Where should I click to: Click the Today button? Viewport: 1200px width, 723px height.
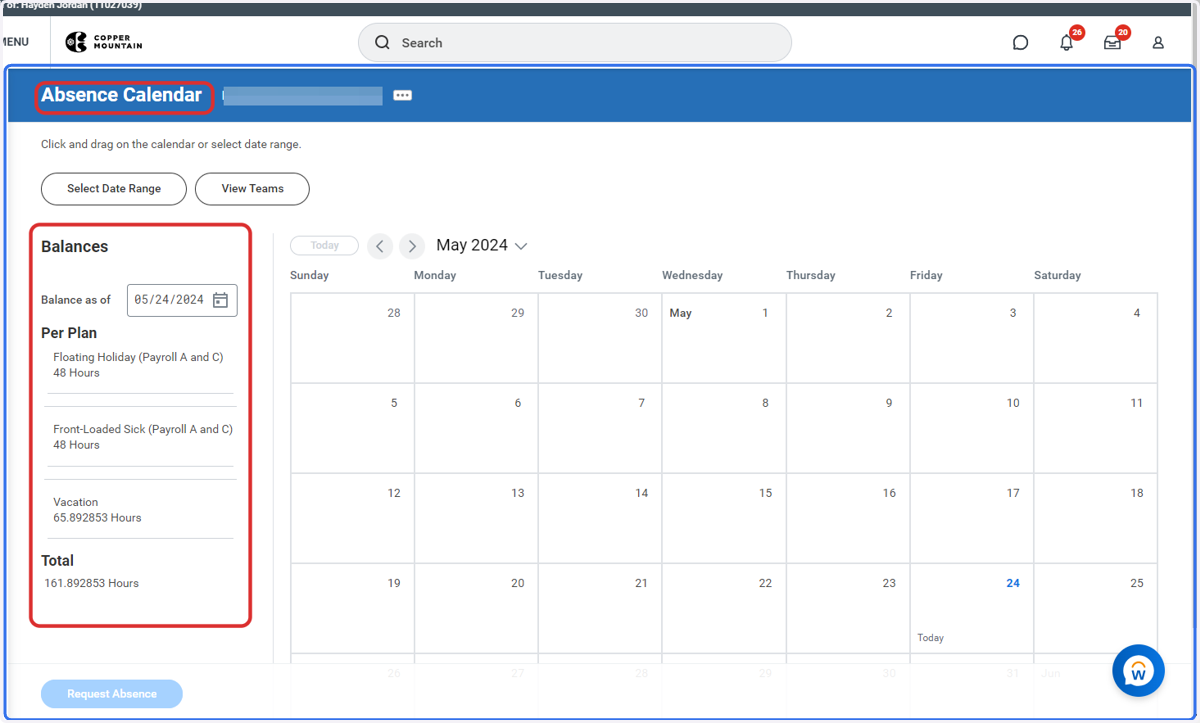click(325, 246)
